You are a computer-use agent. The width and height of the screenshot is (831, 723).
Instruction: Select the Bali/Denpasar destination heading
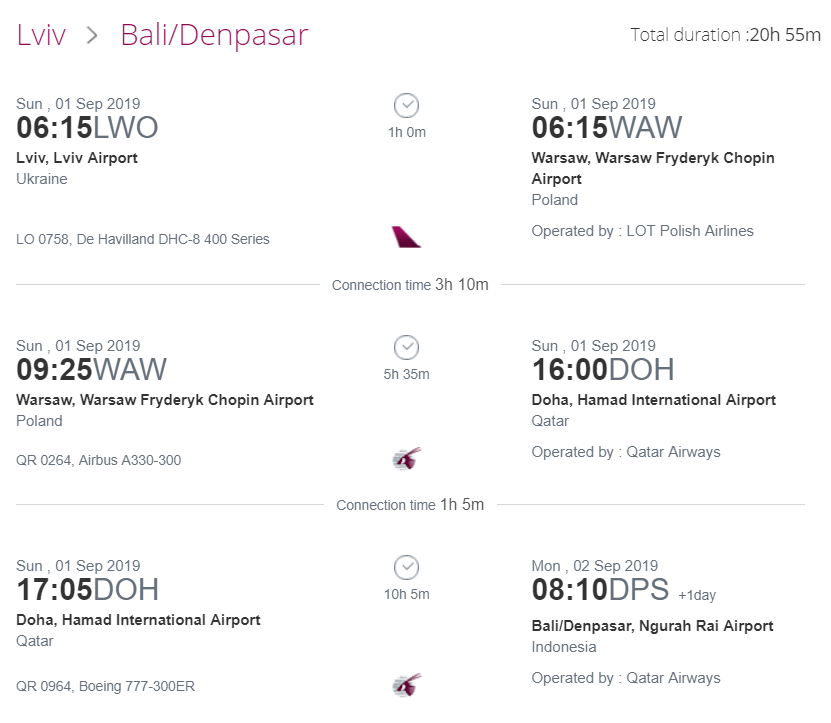coord(214,36)
